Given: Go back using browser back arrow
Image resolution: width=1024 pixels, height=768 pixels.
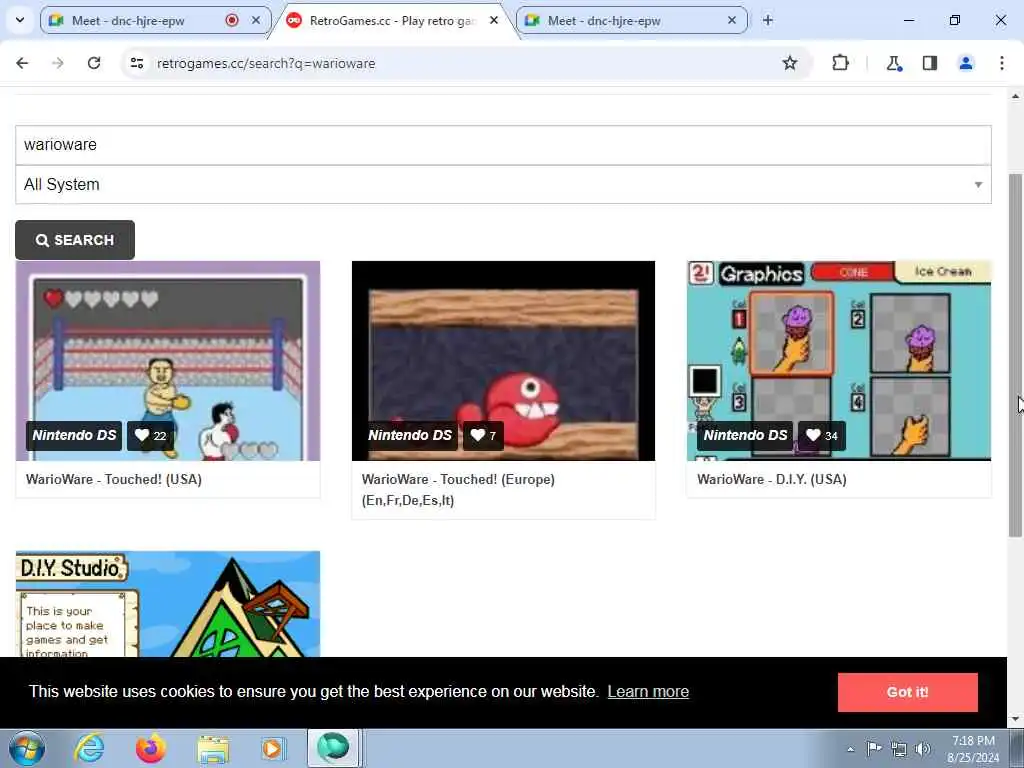Looking at the screenshot, I should [22, 63].
